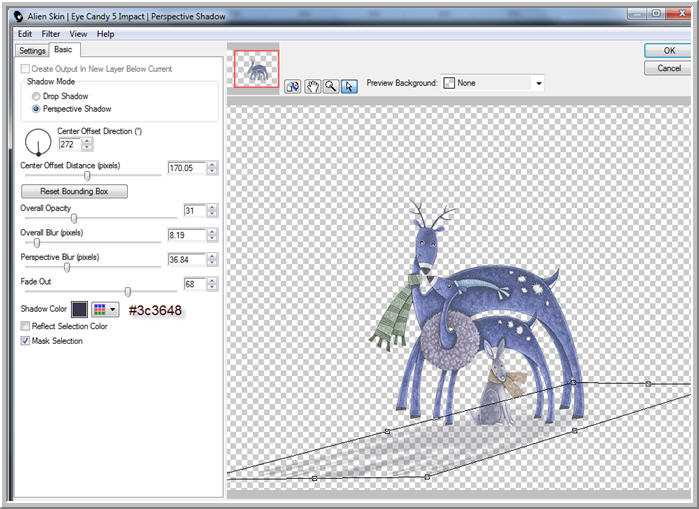Switch to the Basic tab
Image resolution: width=699 pixels, height=509 pixels.
(63, 49)
